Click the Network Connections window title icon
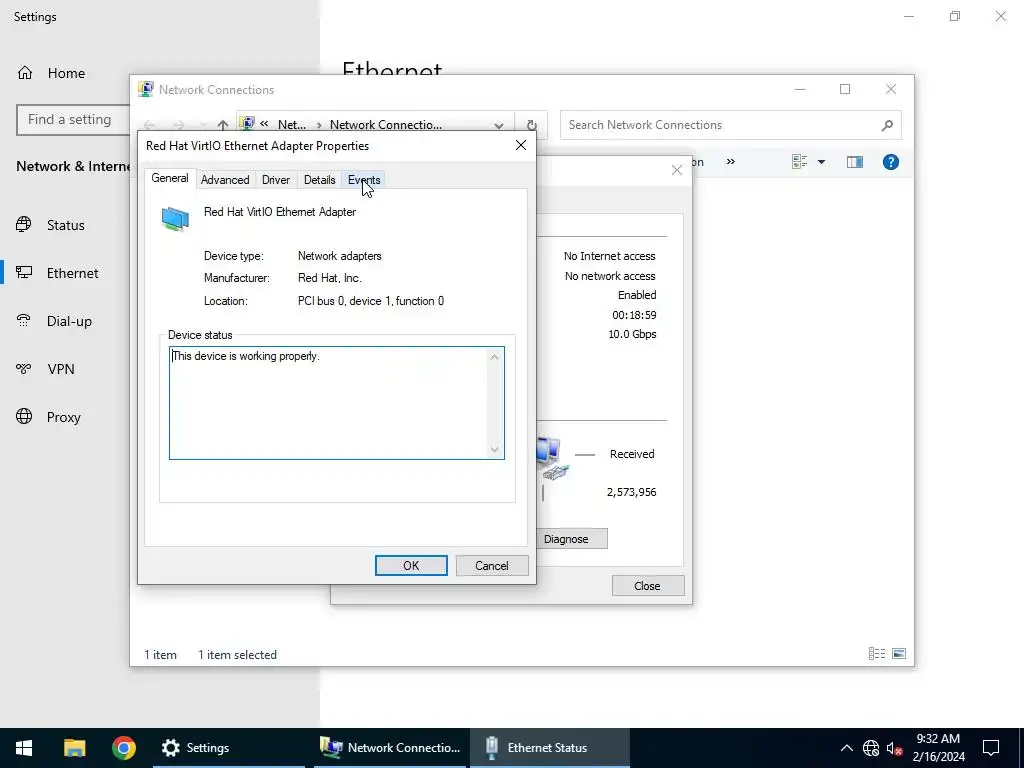The height and width of the screenshot is (768, 1024). (x=146, y=89)
